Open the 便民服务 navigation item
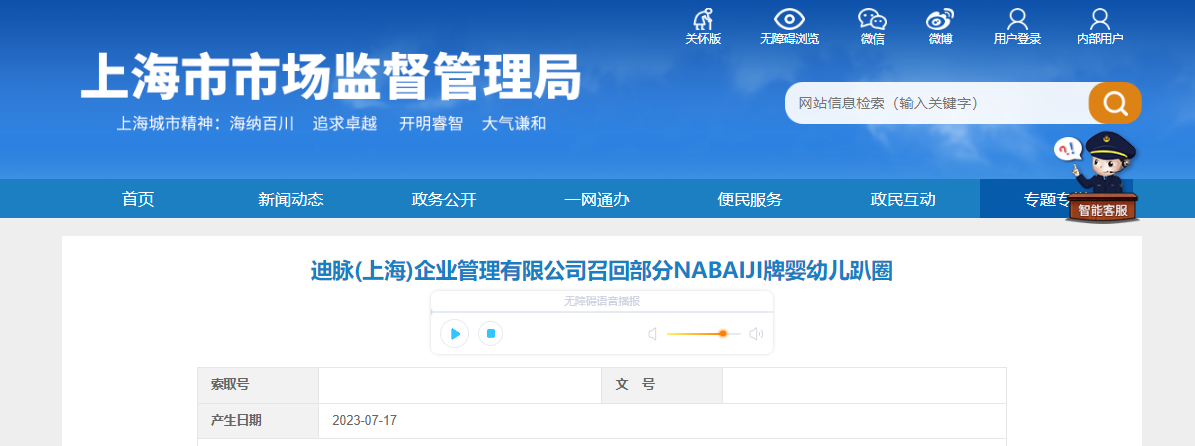The image size is (1195, 446). click(750, 200)
